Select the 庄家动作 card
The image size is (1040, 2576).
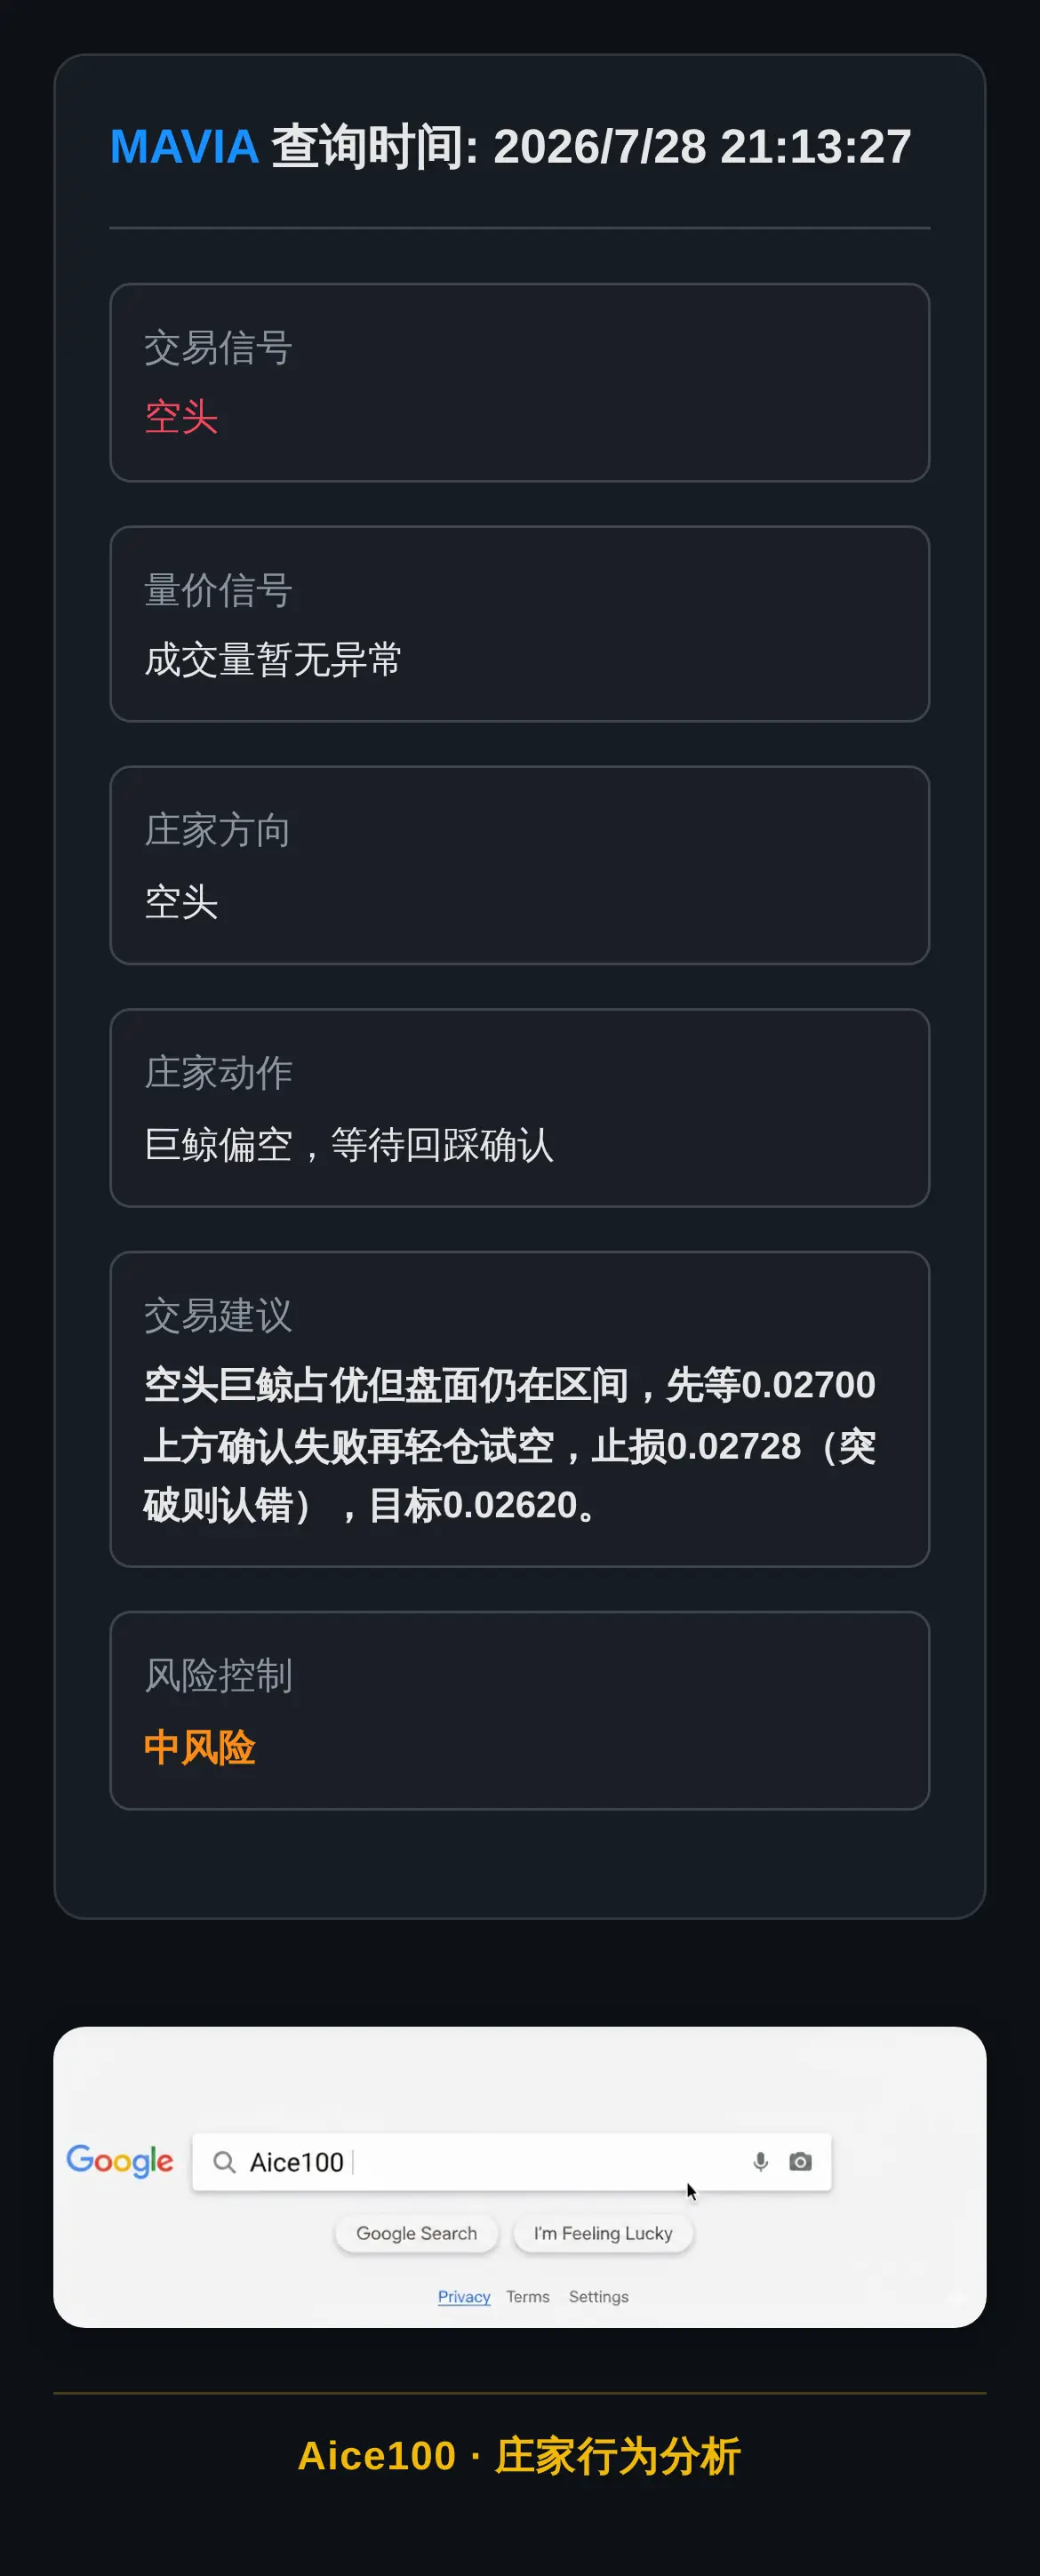[x=520, y=1108]
